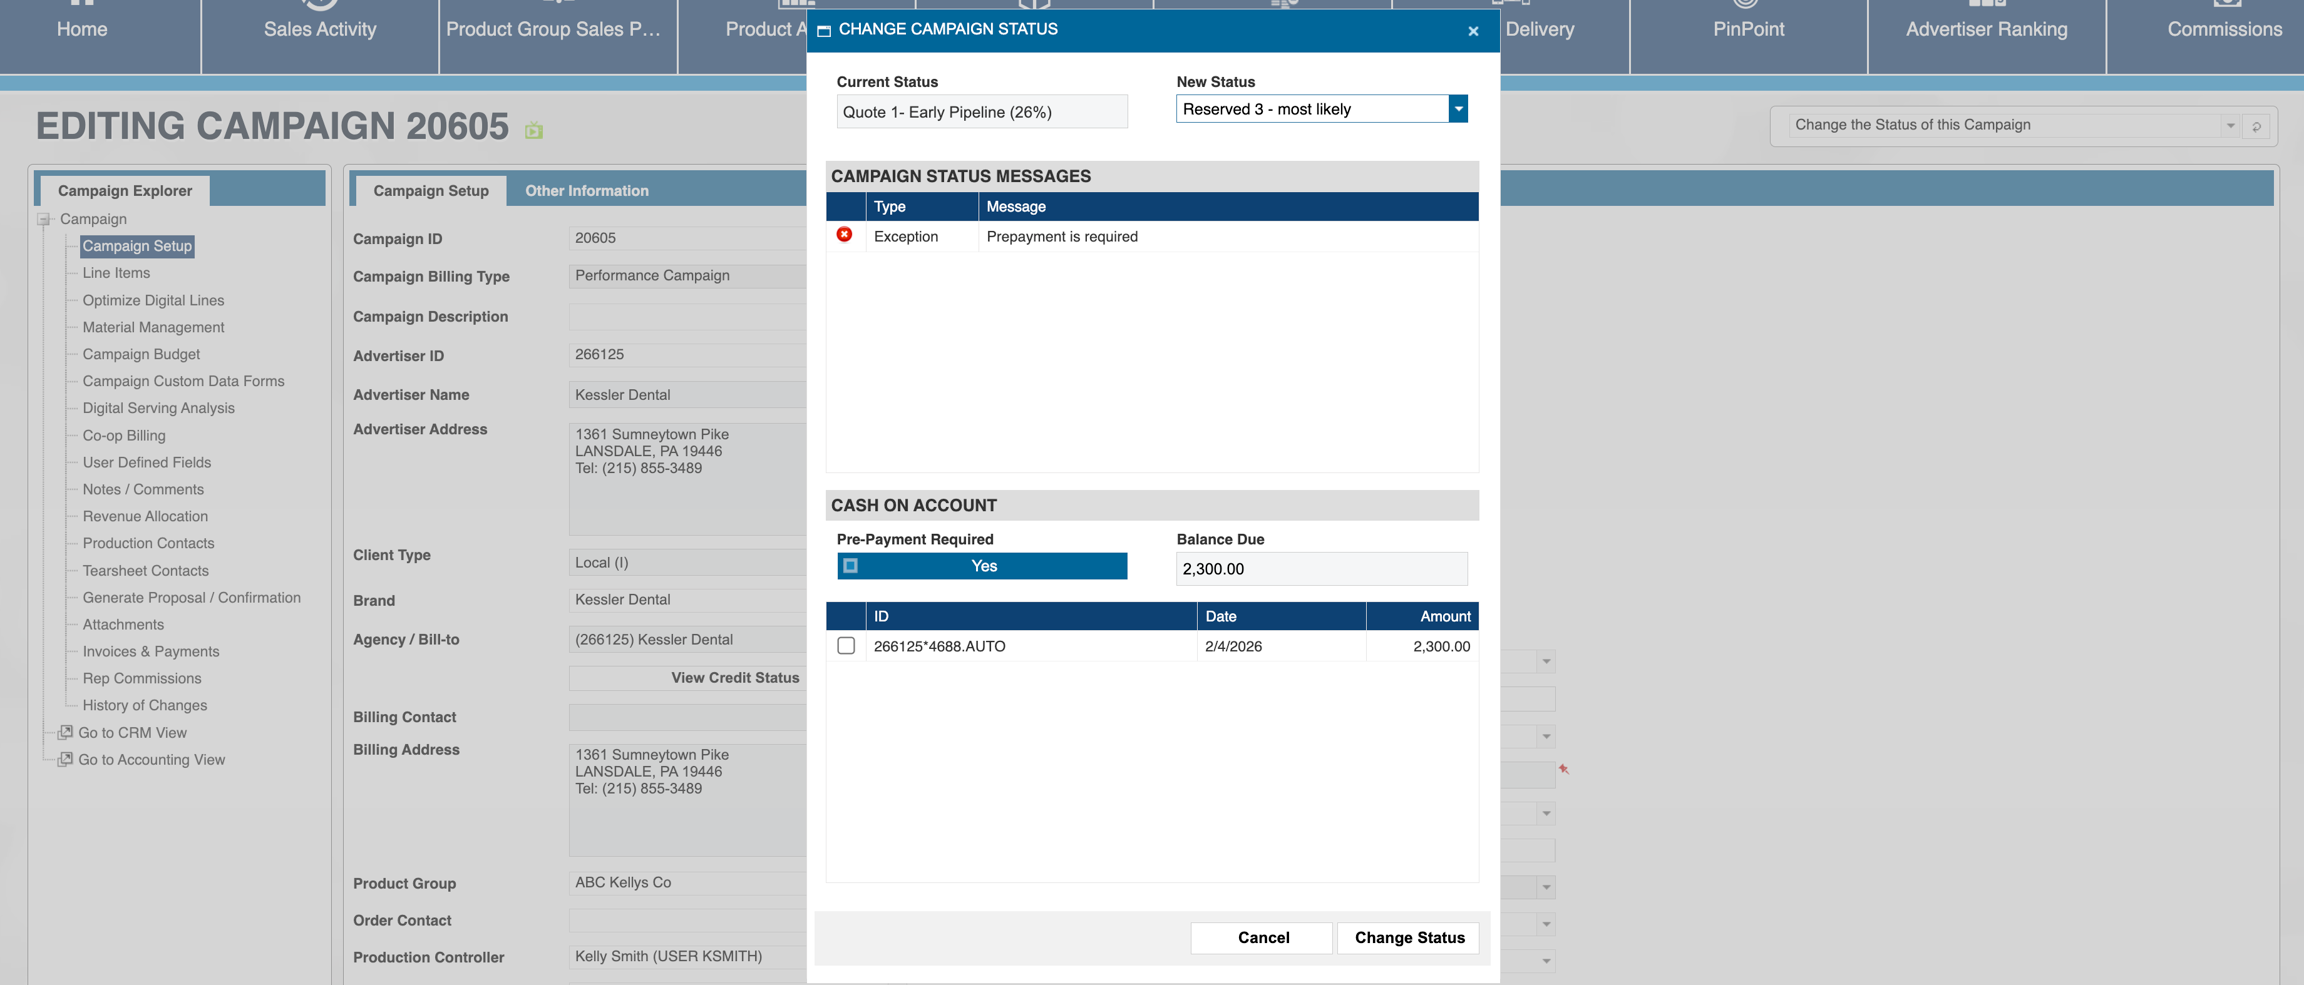Click the refresh icon beside status selector
Viewport: 2304px width, 985px height.
tap(2256, 126)
